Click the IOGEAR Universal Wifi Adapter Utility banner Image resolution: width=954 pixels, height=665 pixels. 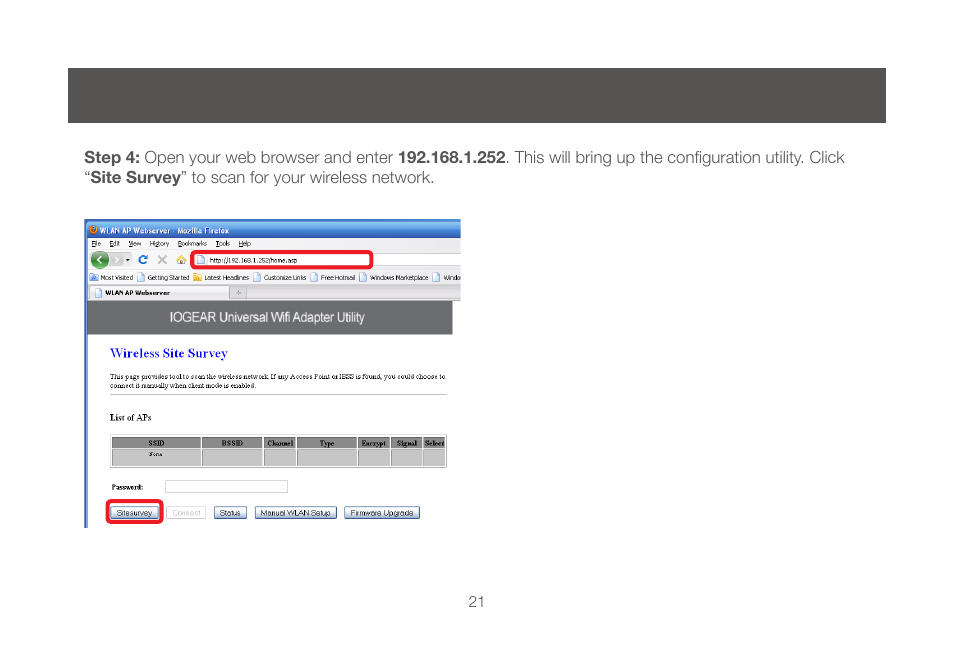click(270, 317)
